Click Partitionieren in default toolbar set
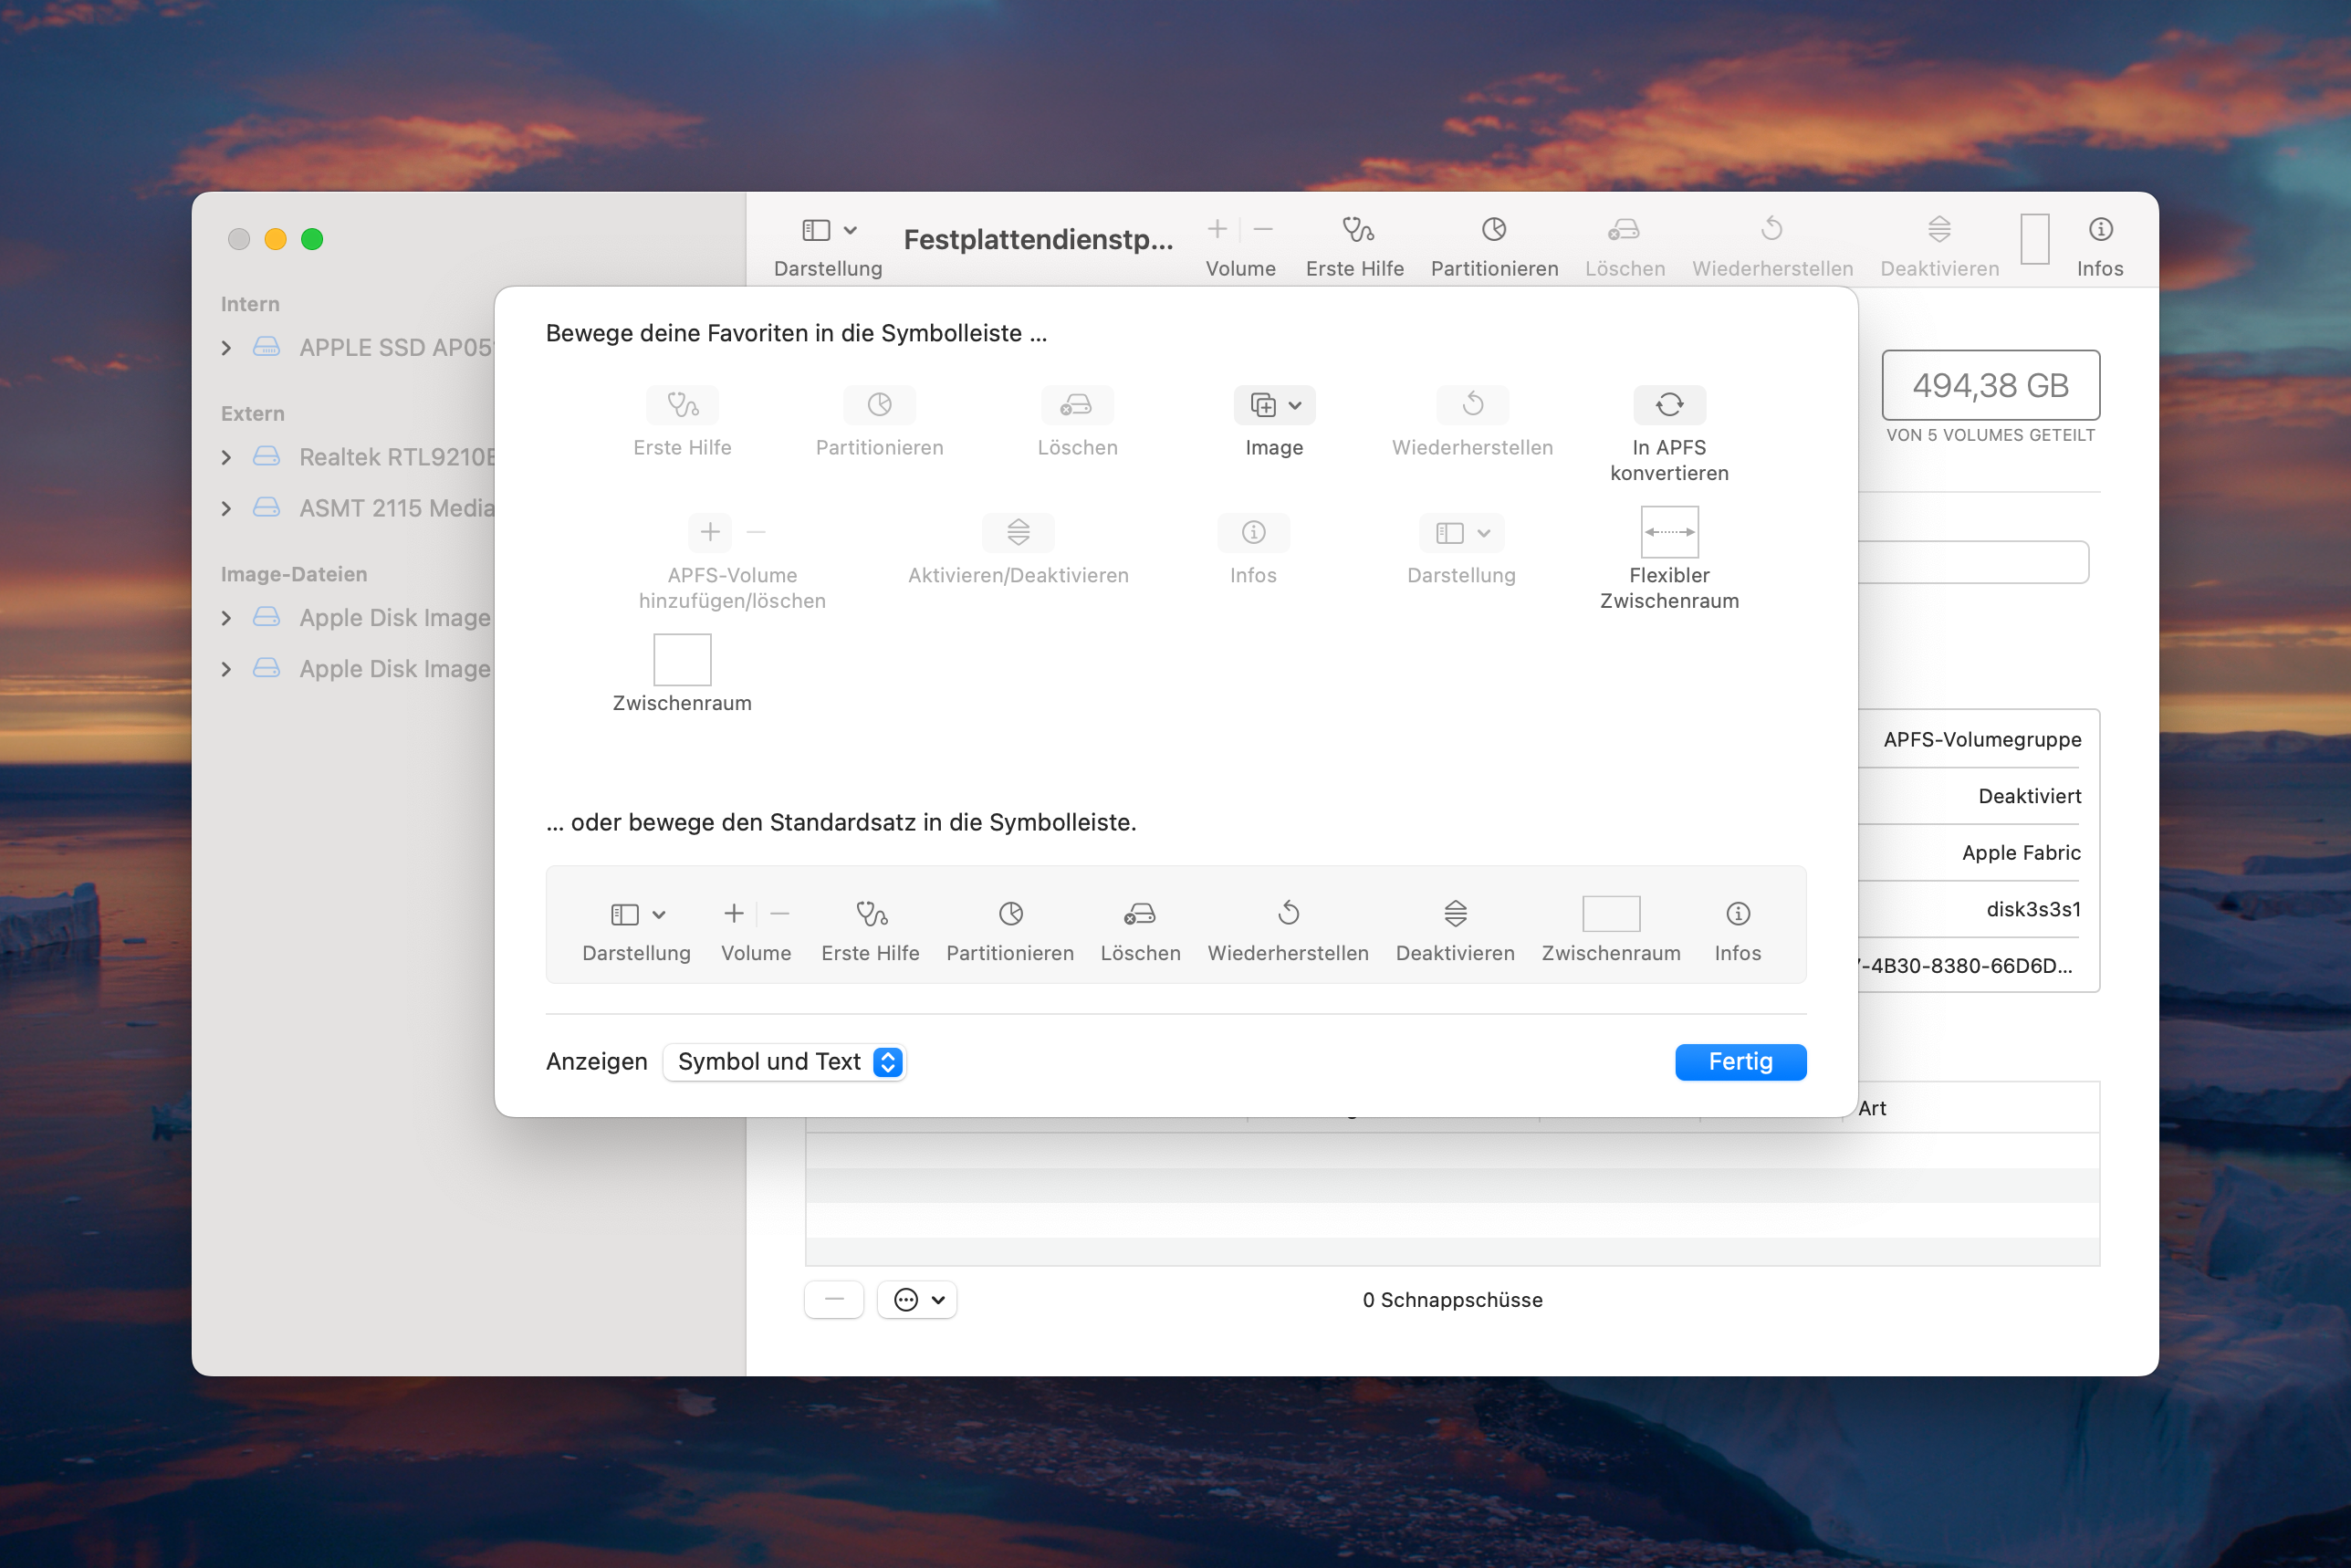This screenshot has width=2351, height=1568. click(x=1010, y=930)
